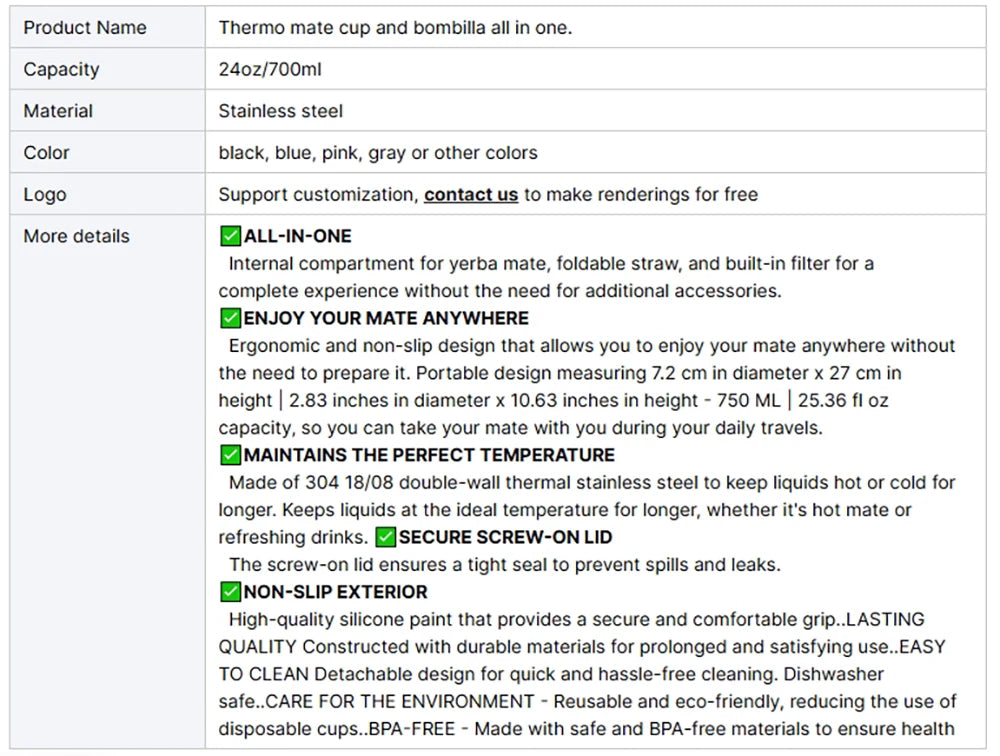
Task: Click the Thermo mate cup product name text
Action: point(395,27)
